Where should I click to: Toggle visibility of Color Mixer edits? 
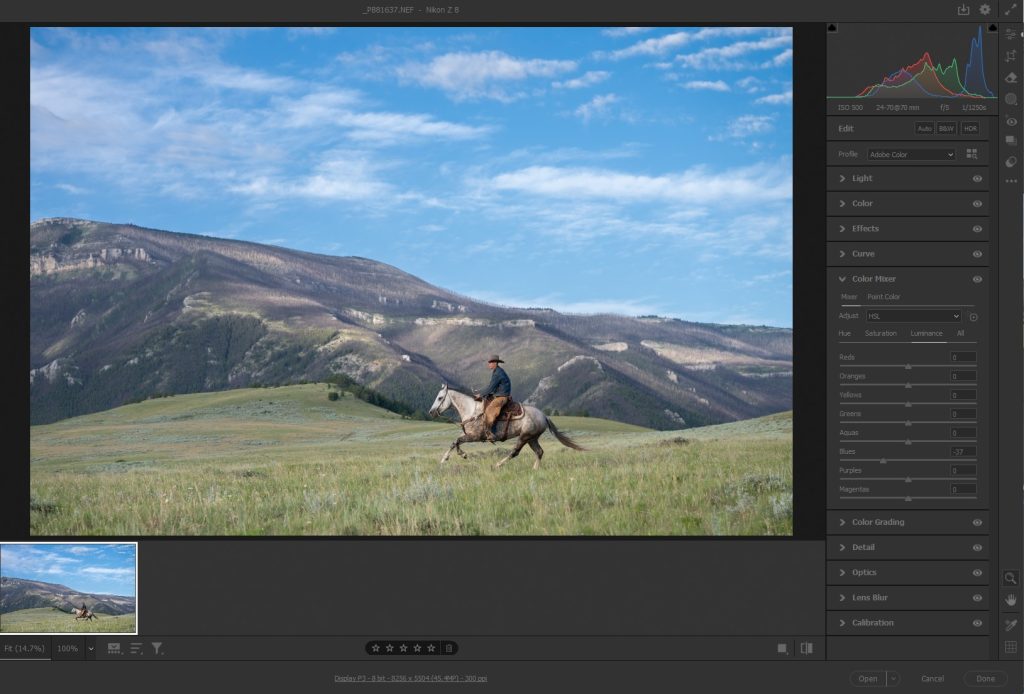(977, 279)
